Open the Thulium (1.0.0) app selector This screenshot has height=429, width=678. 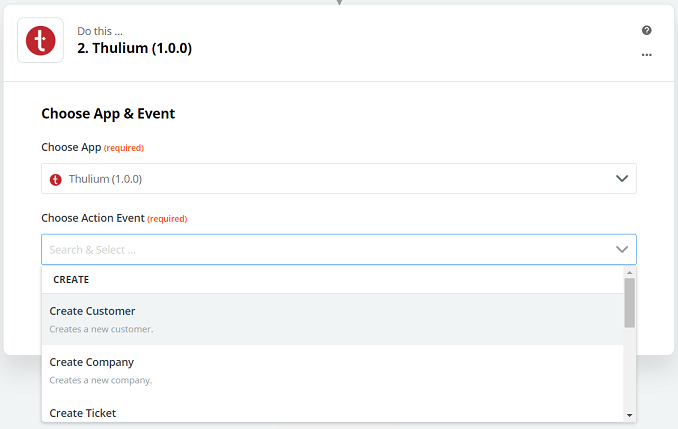point(339,179)
